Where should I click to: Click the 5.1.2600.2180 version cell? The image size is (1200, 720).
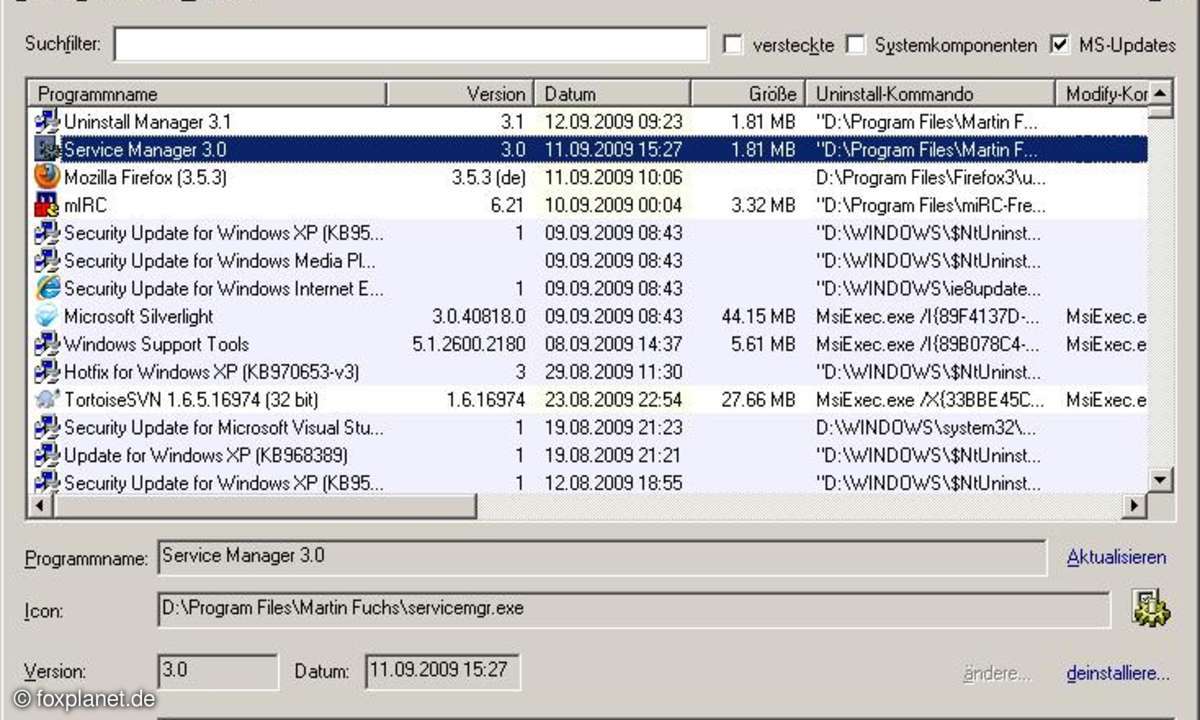tap(469, 345)
